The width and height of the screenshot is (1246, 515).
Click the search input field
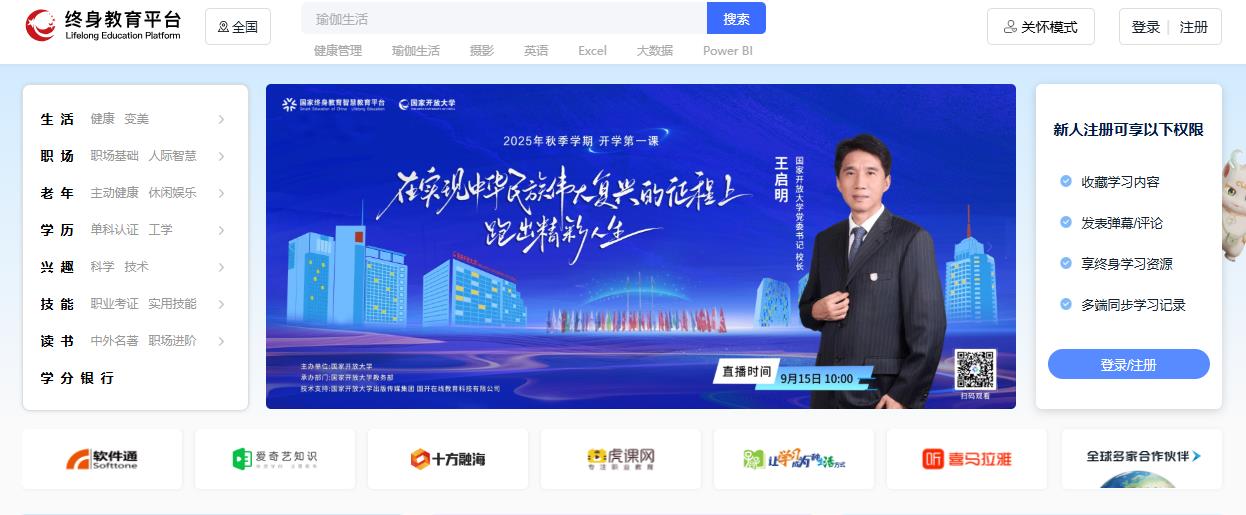pos(504,18)
